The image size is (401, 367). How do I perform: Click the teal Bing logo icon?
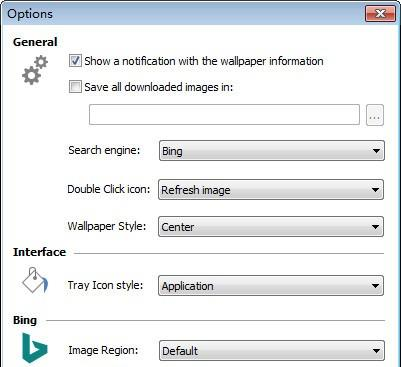coord(35,348)
